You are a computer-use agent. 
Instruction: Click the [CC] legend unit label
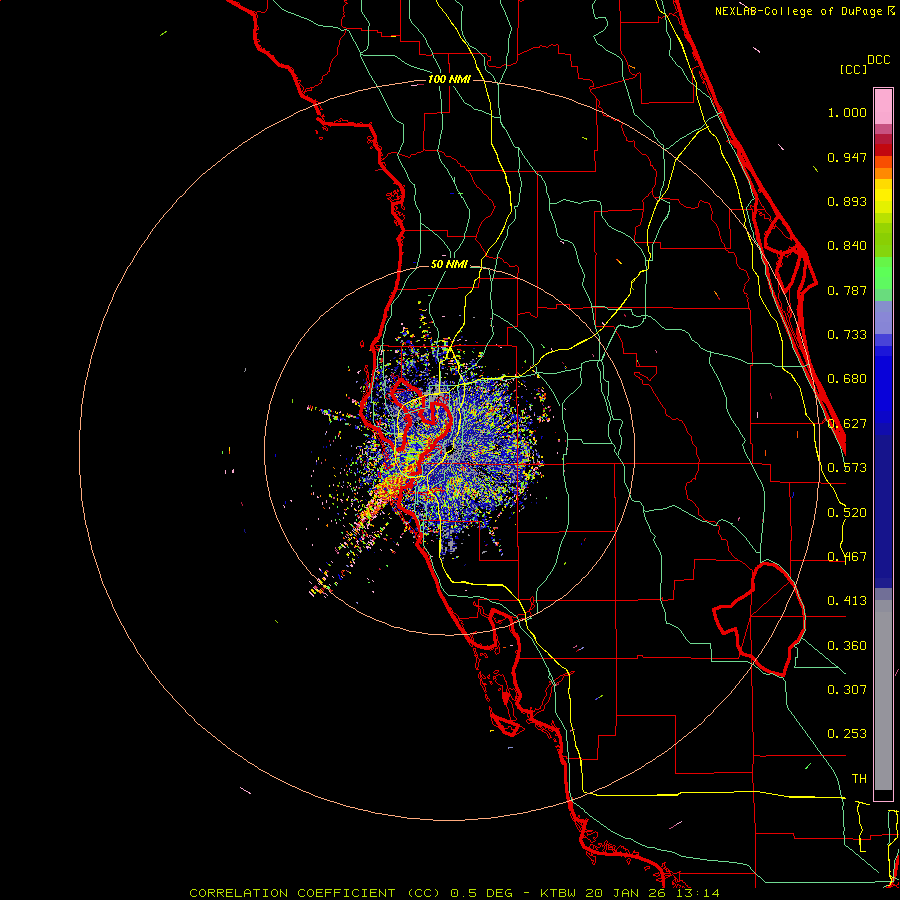tap(853, 69)
